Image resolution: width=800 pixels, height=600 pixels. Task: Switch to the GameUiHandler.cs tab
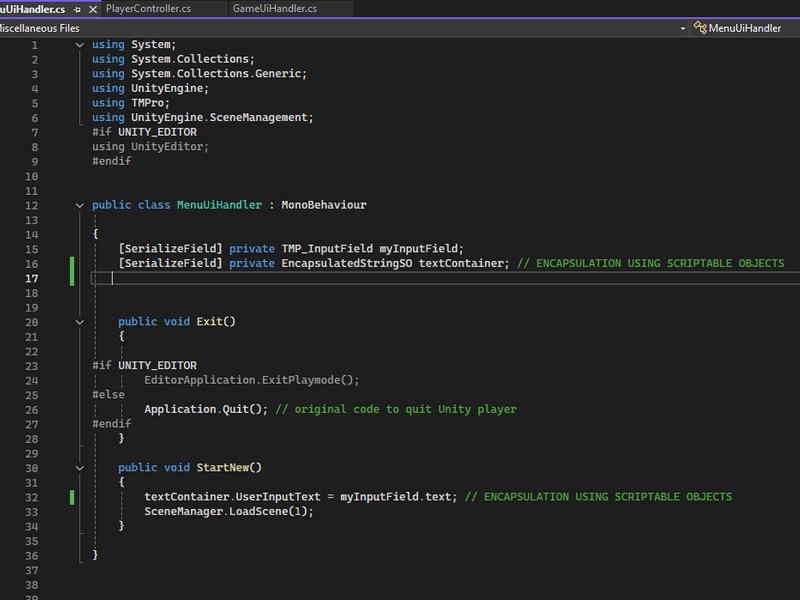274,8
